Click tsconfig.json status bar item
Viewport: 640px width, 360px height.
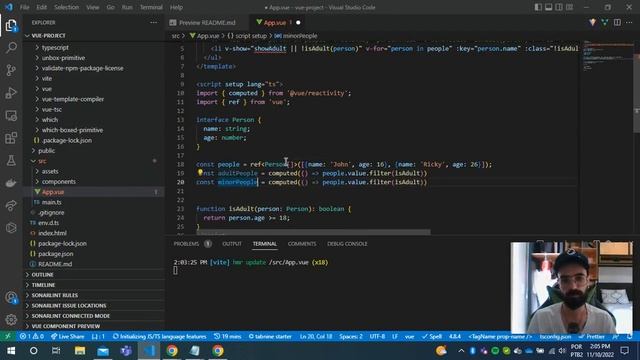pyautogui.click(x=555, y=337)
